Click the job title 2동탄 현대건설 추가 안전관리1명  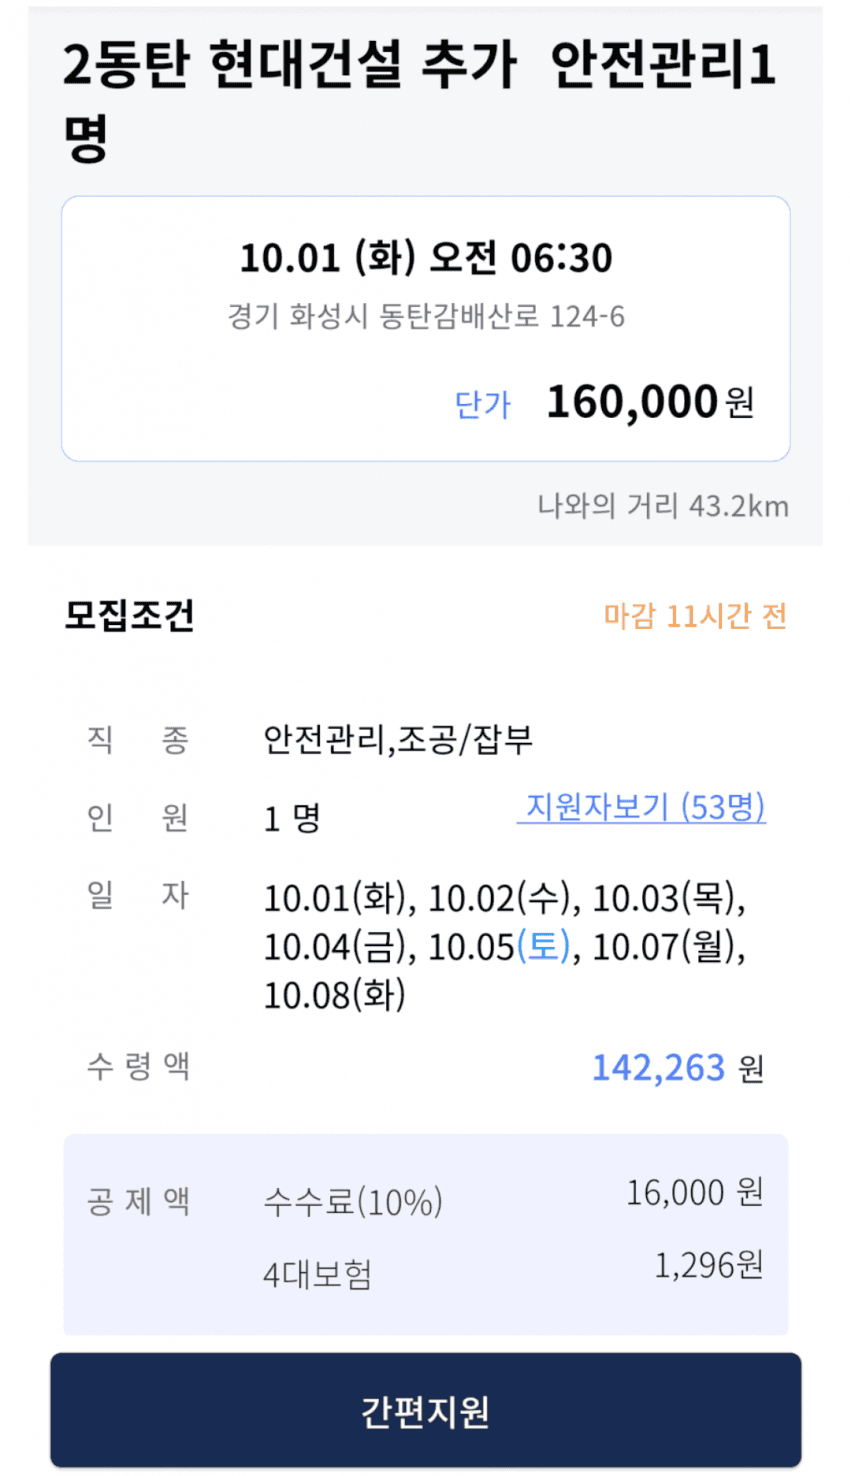418,100
